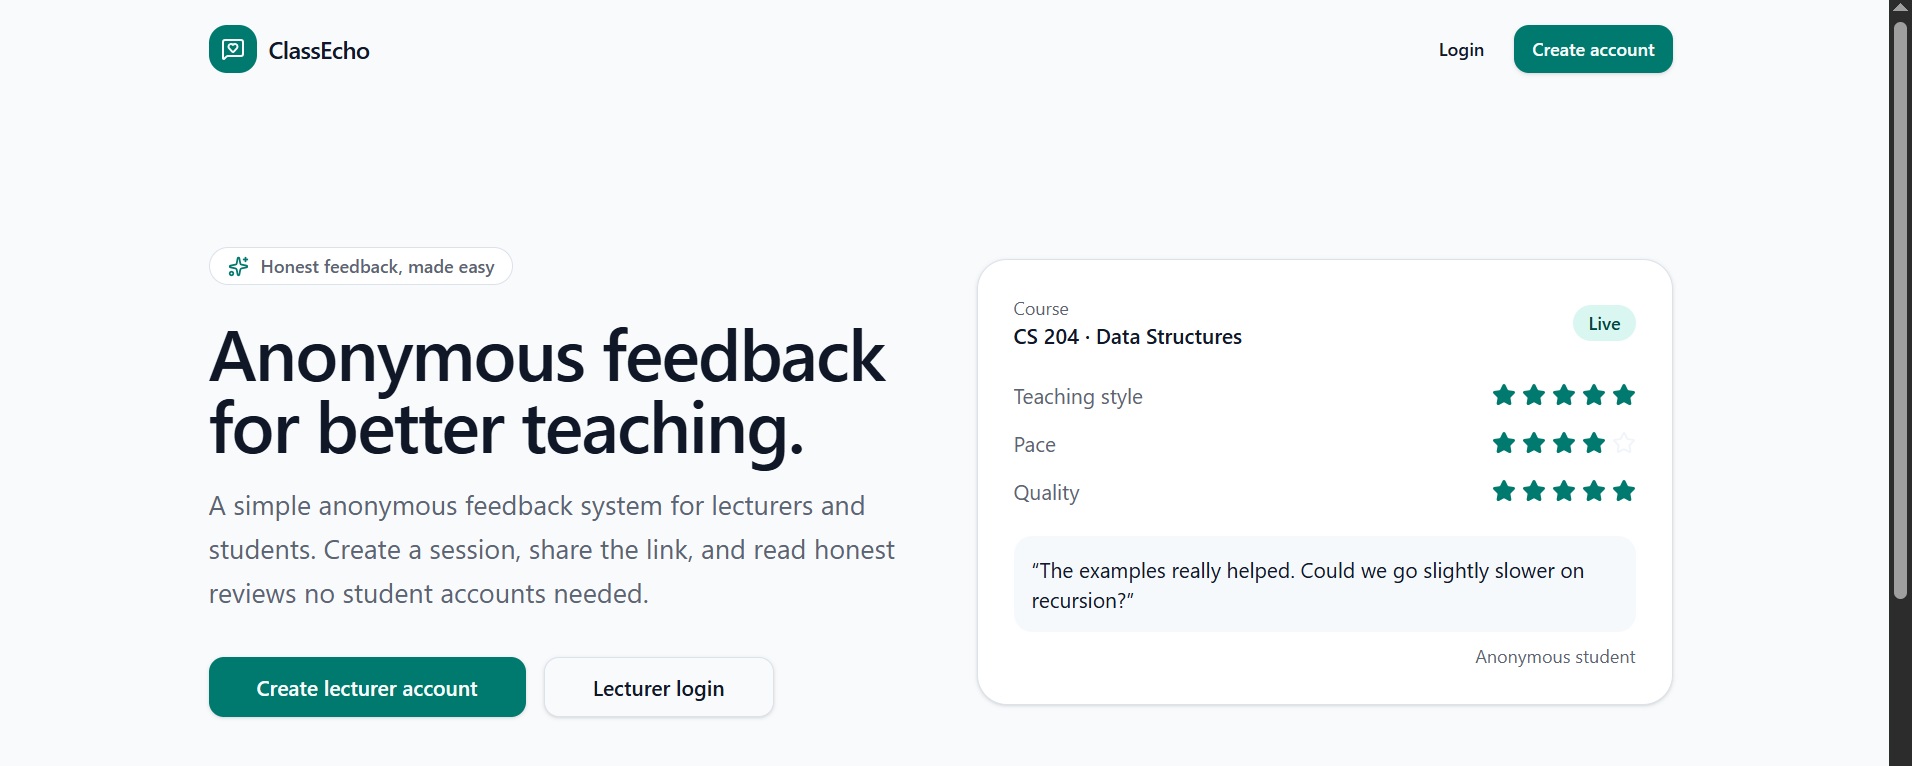Click the Anonymous student label

pyautogui.click(x=1555, y=657)
